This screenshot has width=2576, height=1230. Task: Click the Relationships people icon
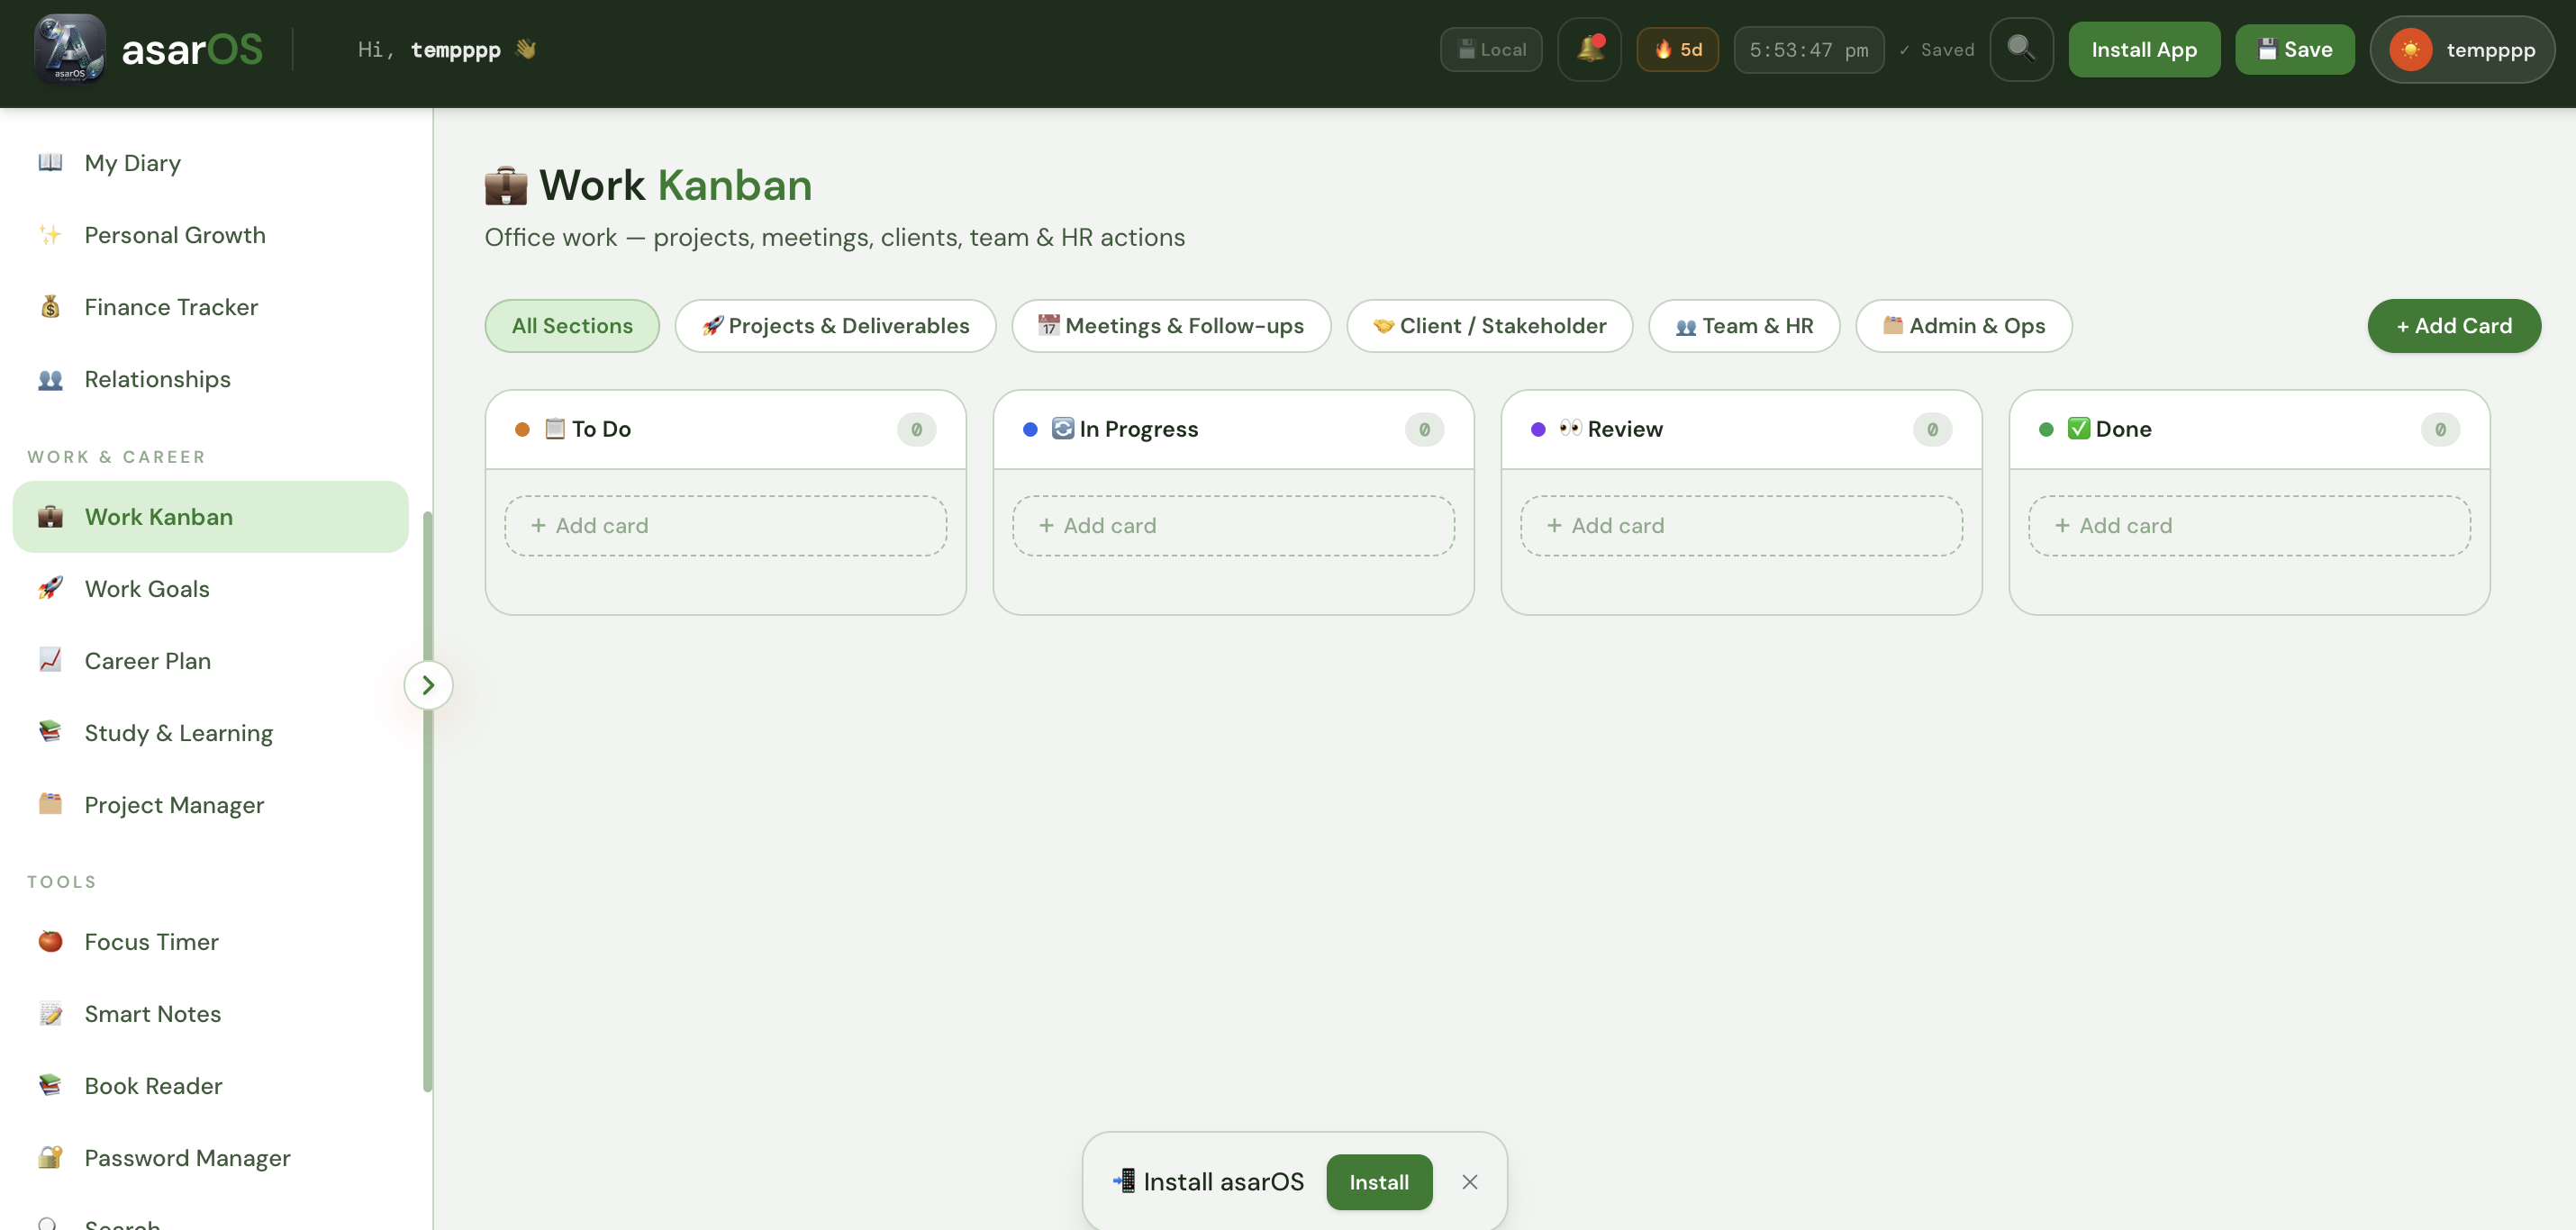click(x=50, y=379)
